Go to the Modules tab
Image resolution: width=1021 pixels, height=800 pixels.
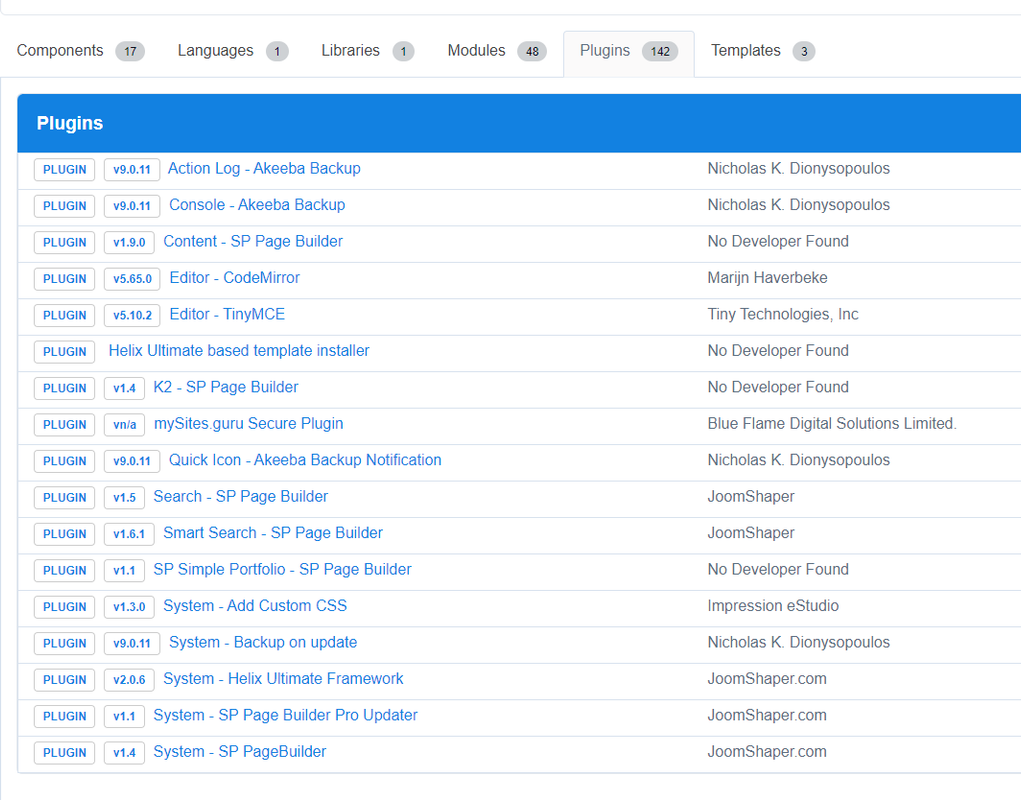(497, 51)
